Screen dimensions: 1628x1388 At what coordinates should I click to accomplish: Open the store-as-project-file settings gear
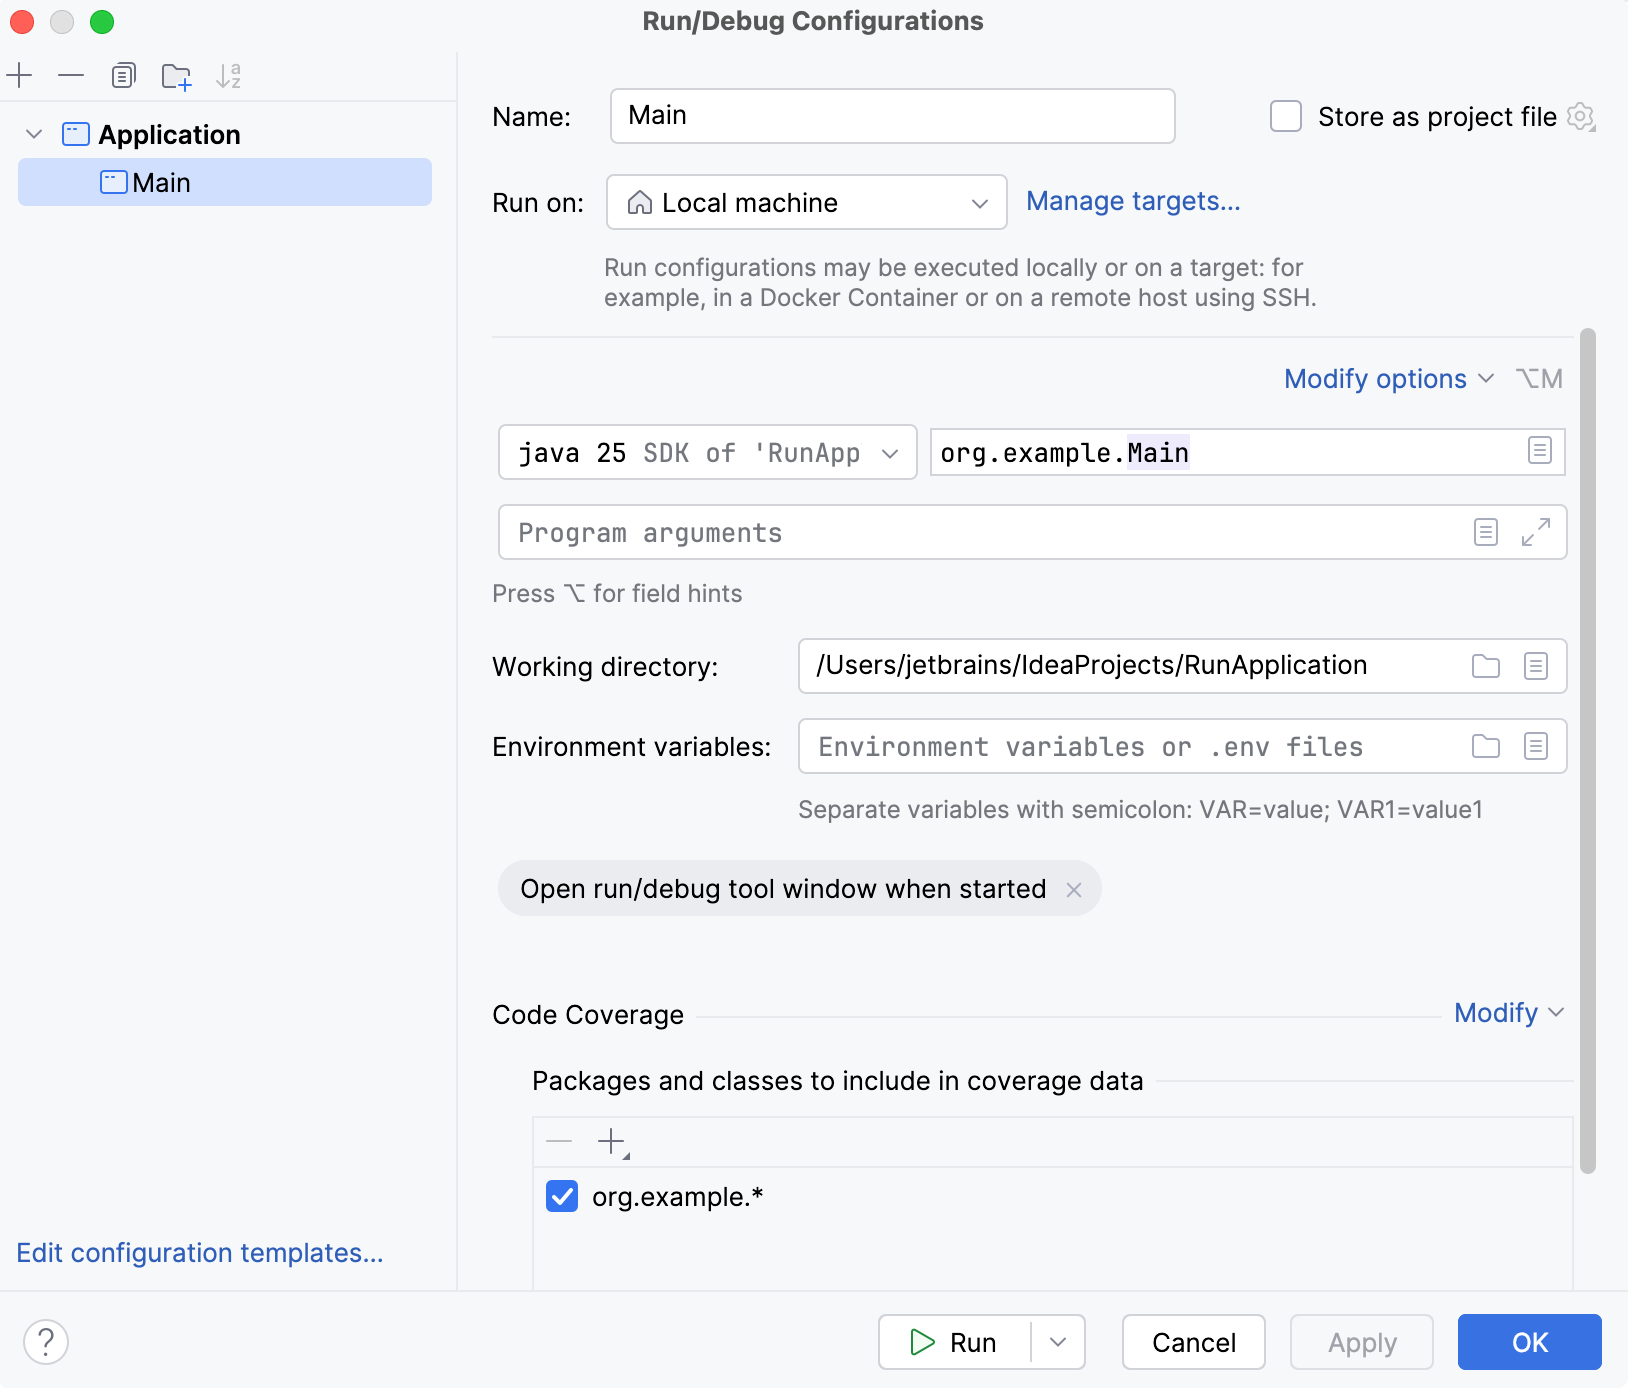pos(1580,116)
